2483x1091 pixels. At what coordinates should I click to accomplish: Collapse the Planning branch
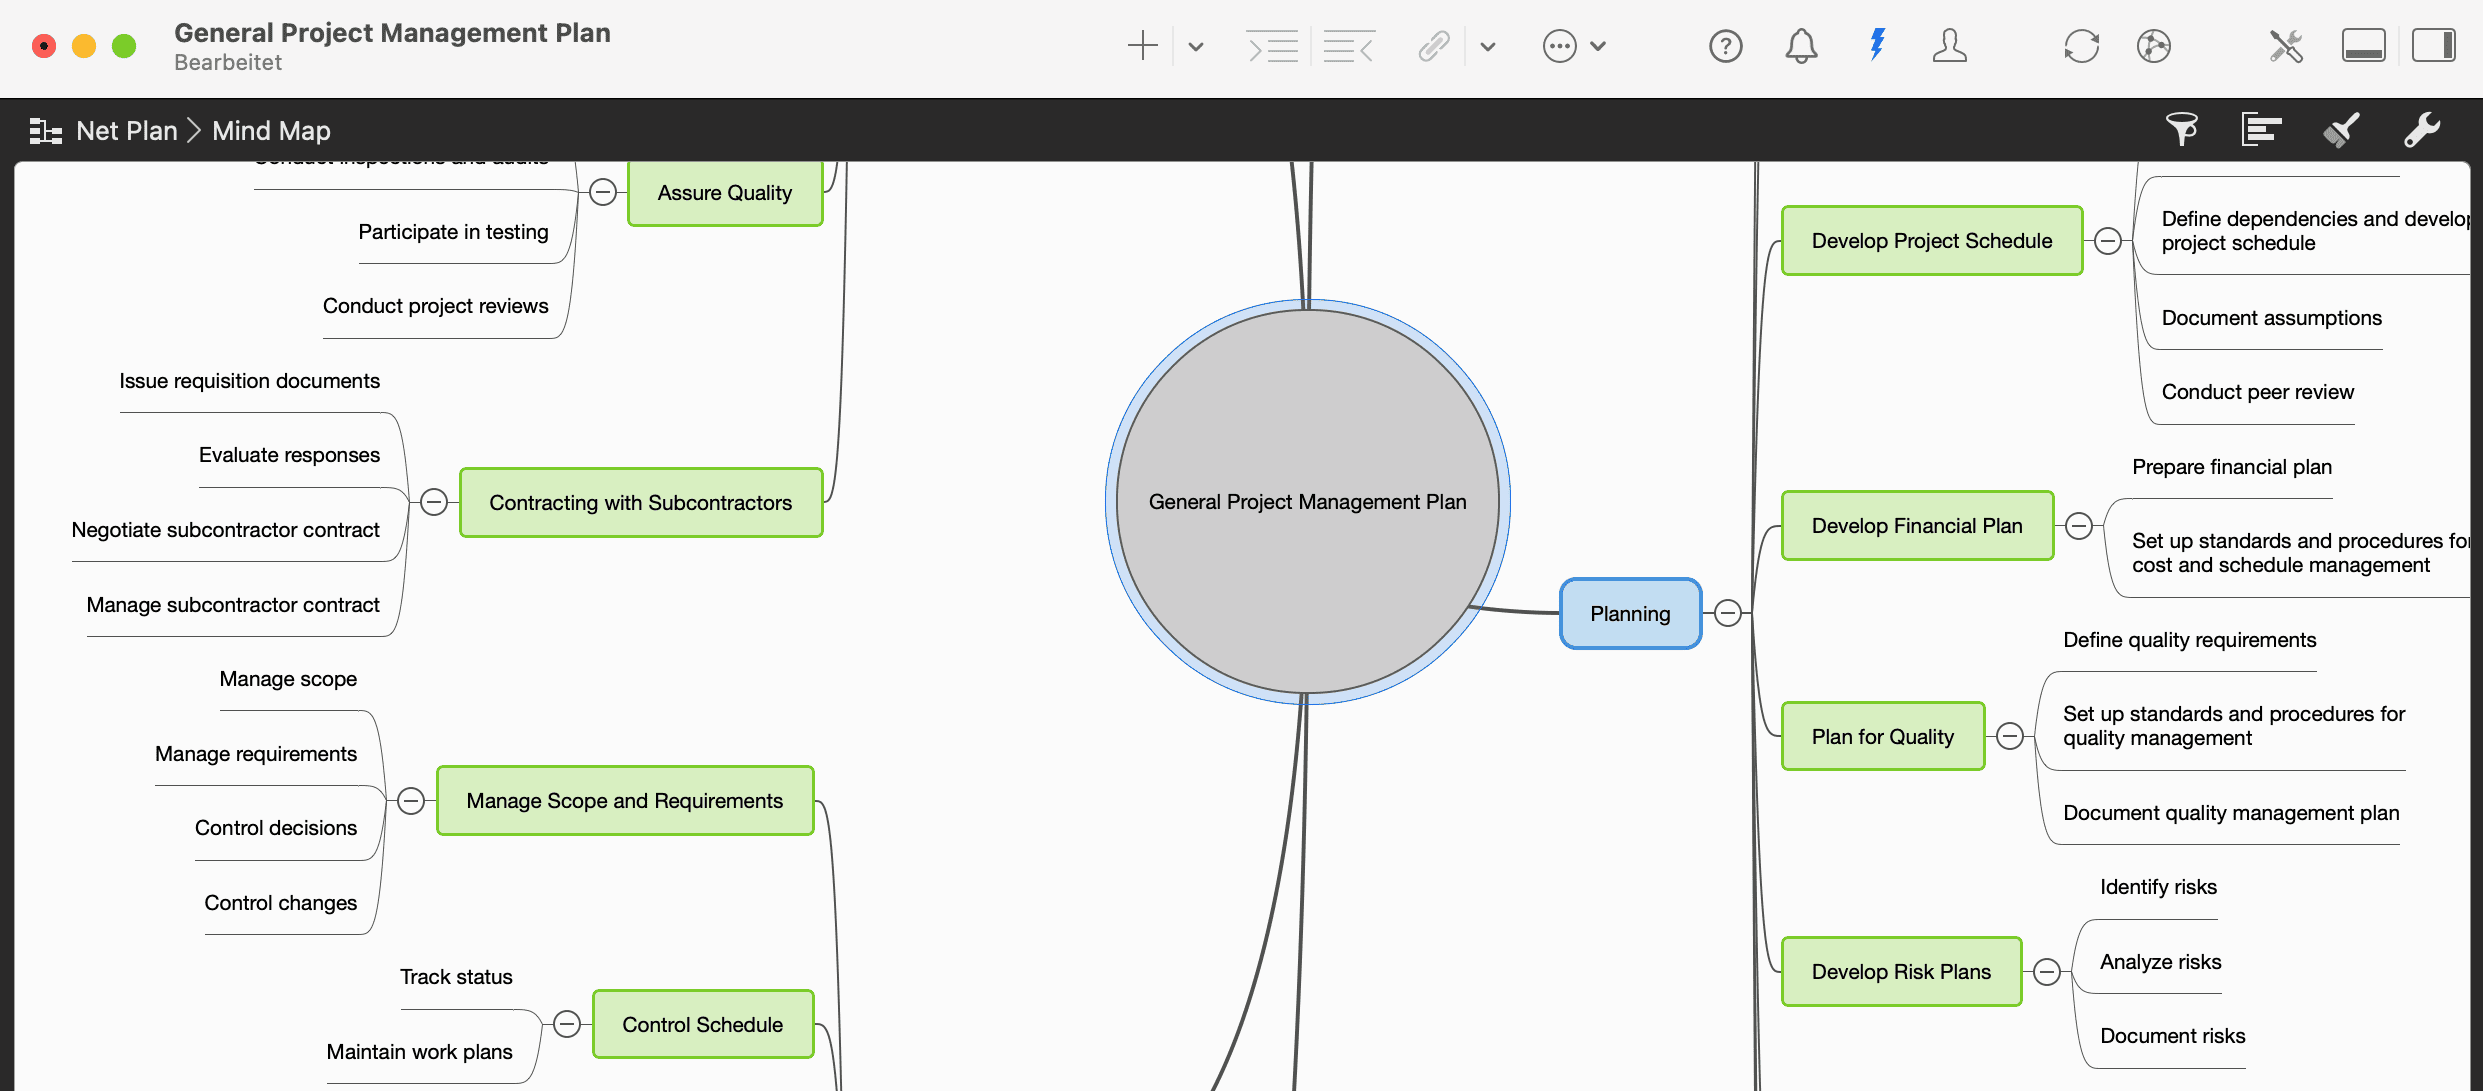[x=1728, y=613]
